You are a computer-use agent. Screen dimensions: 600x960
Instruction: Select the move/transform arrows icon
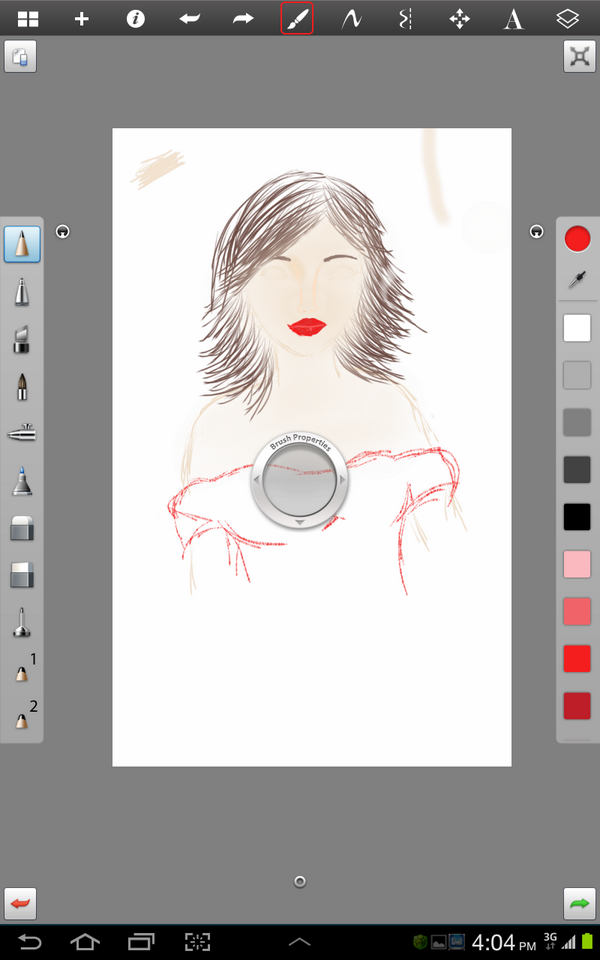(x=459, y=19)
